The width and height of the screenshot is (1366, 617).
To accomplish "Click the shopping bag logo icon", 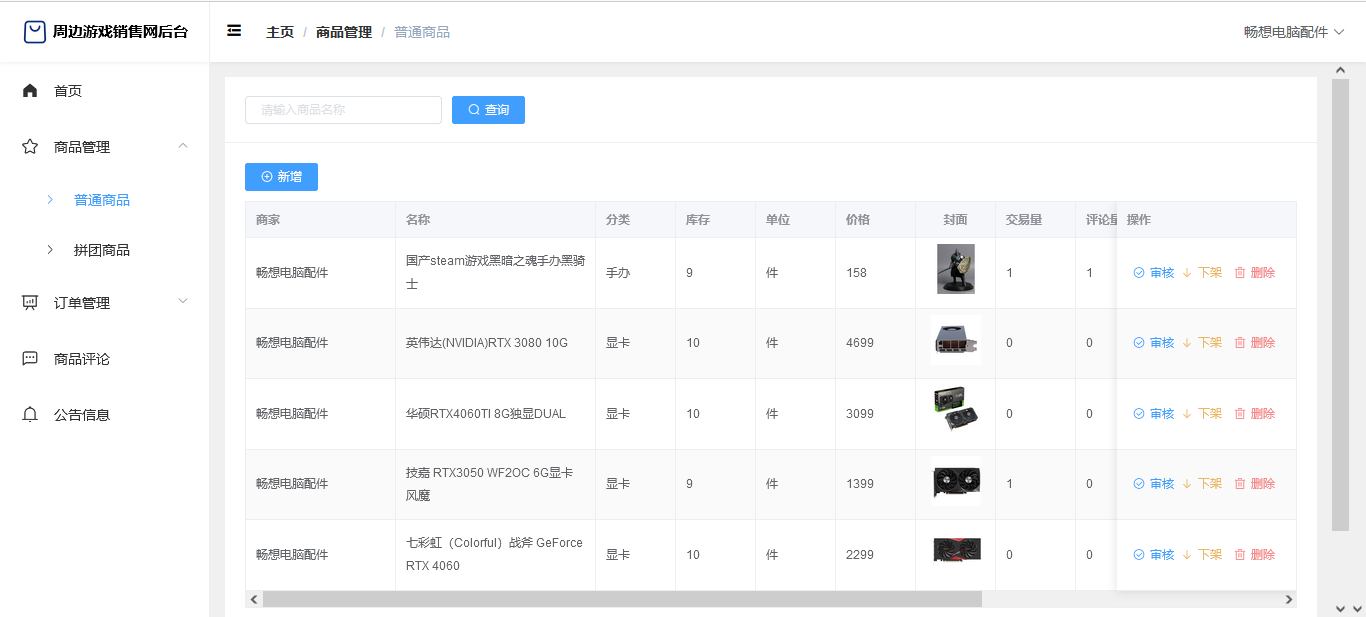I will click(35, 32).
